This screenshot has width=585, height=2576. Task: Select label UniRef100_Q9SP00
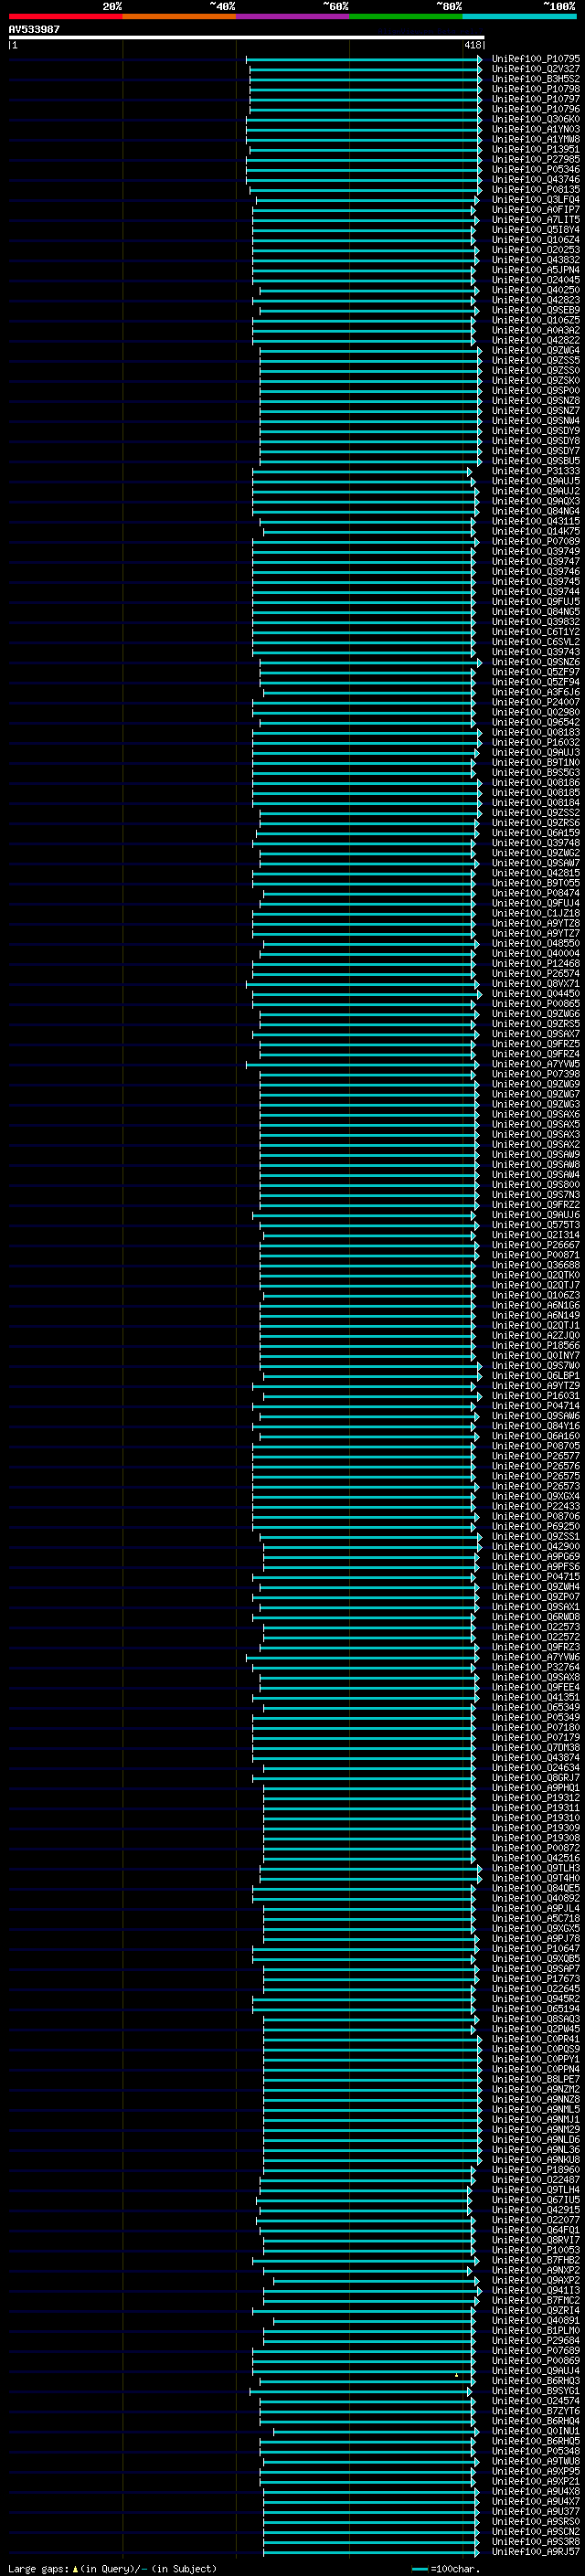tap(535, 391)
